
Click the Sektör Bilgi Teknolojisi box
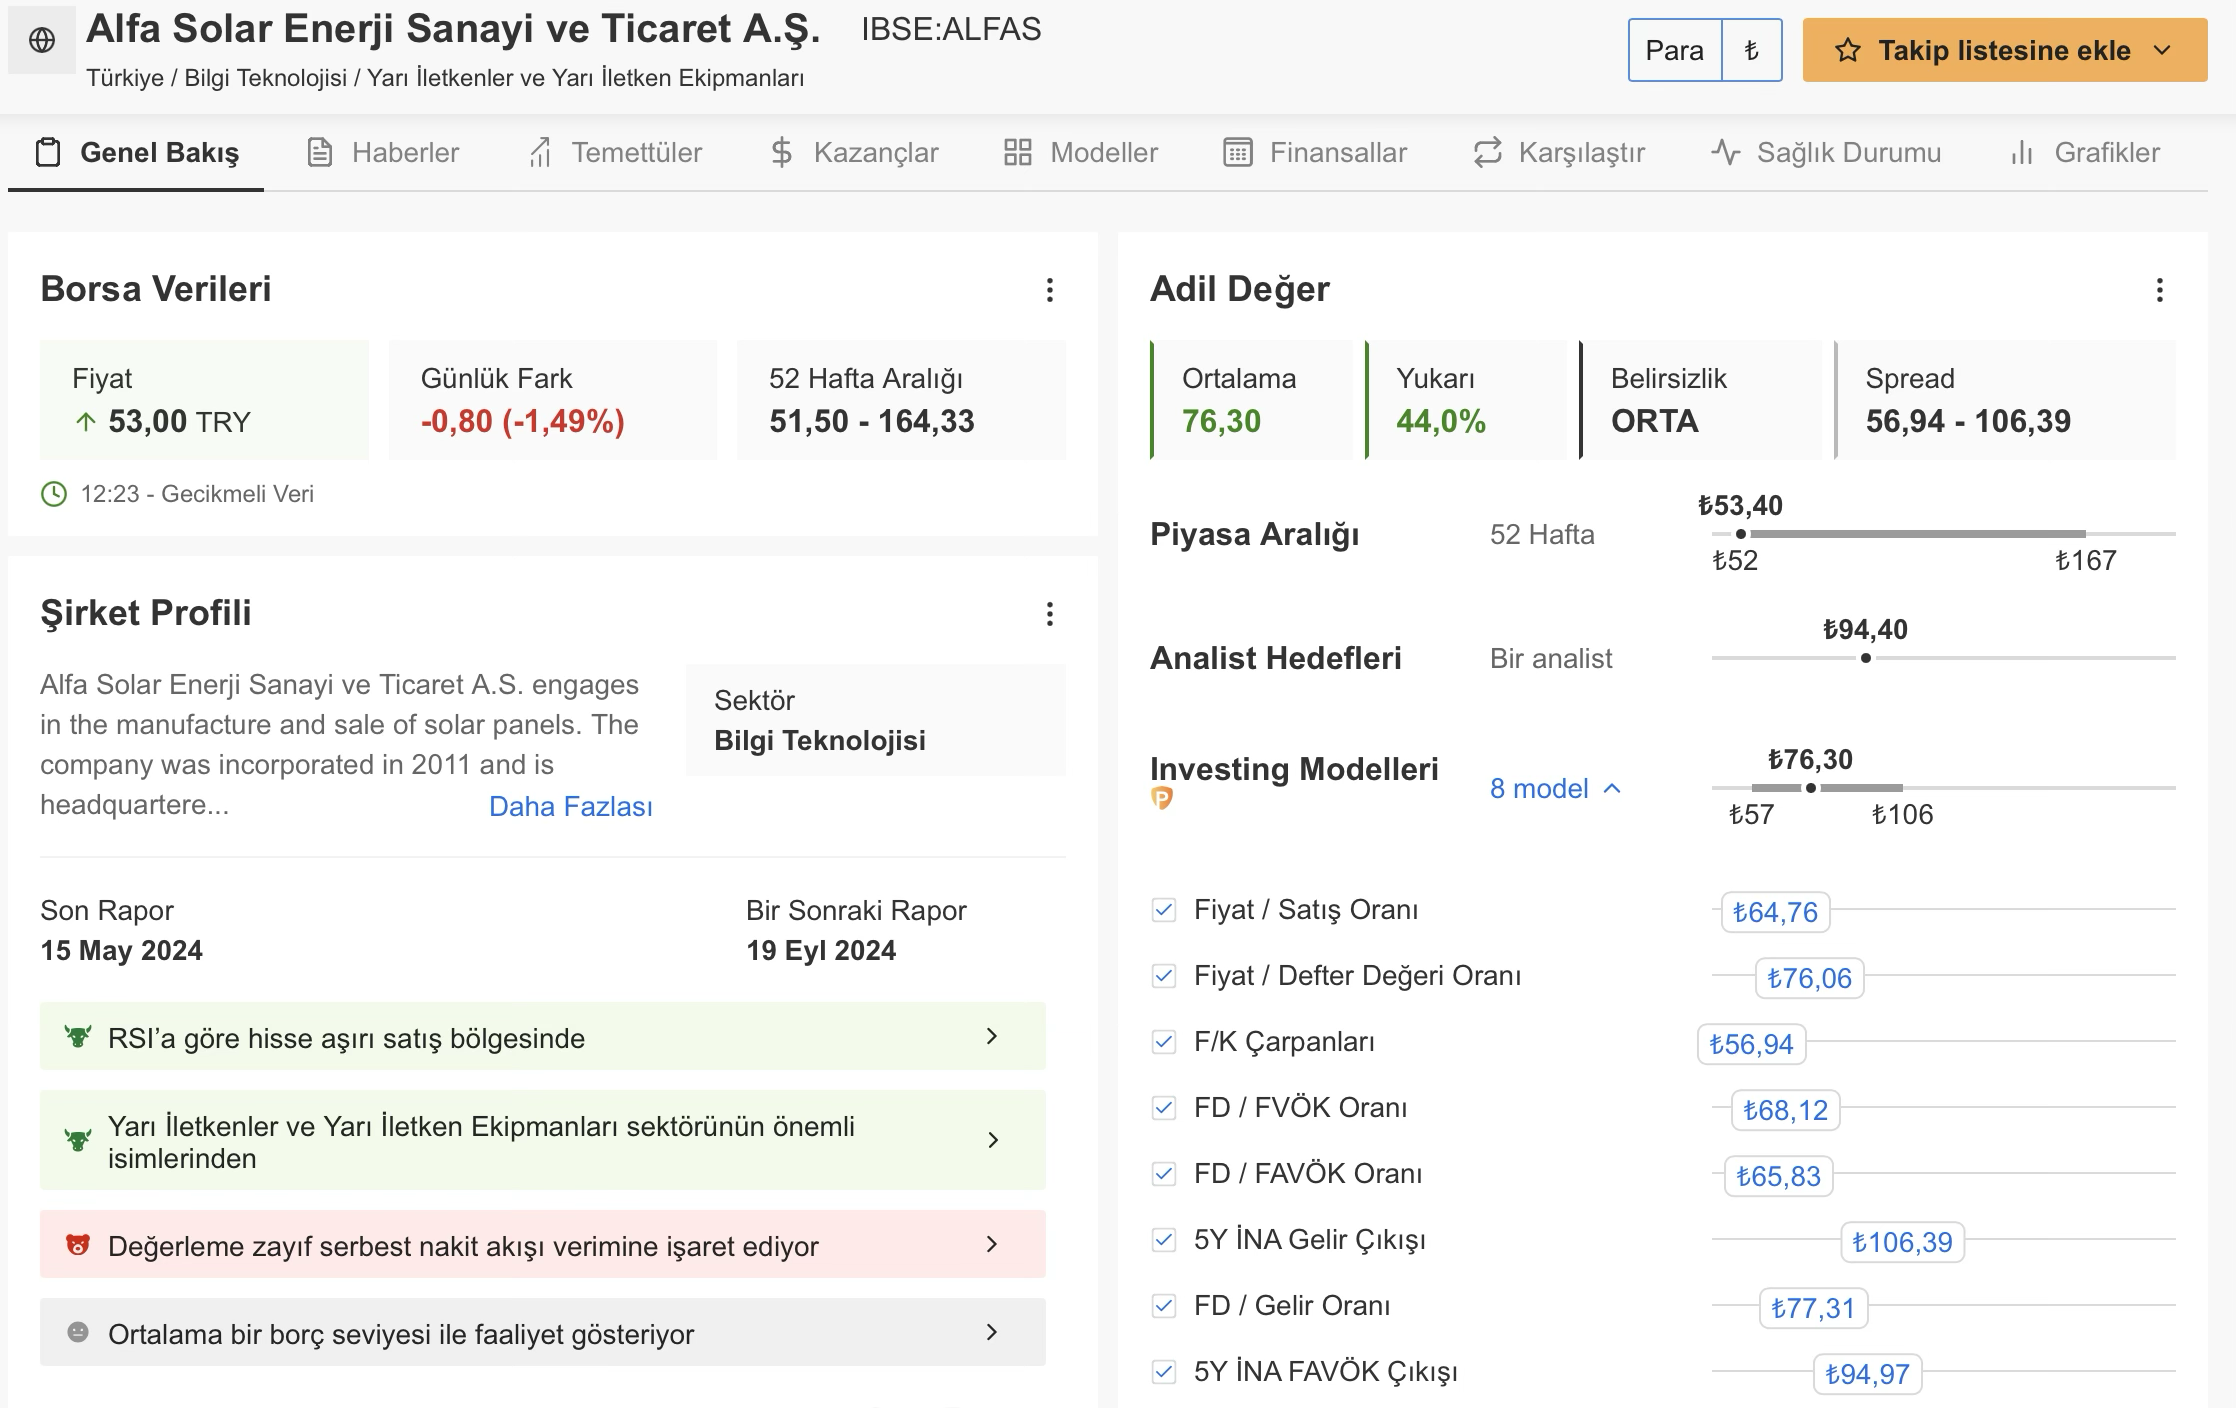876,720
